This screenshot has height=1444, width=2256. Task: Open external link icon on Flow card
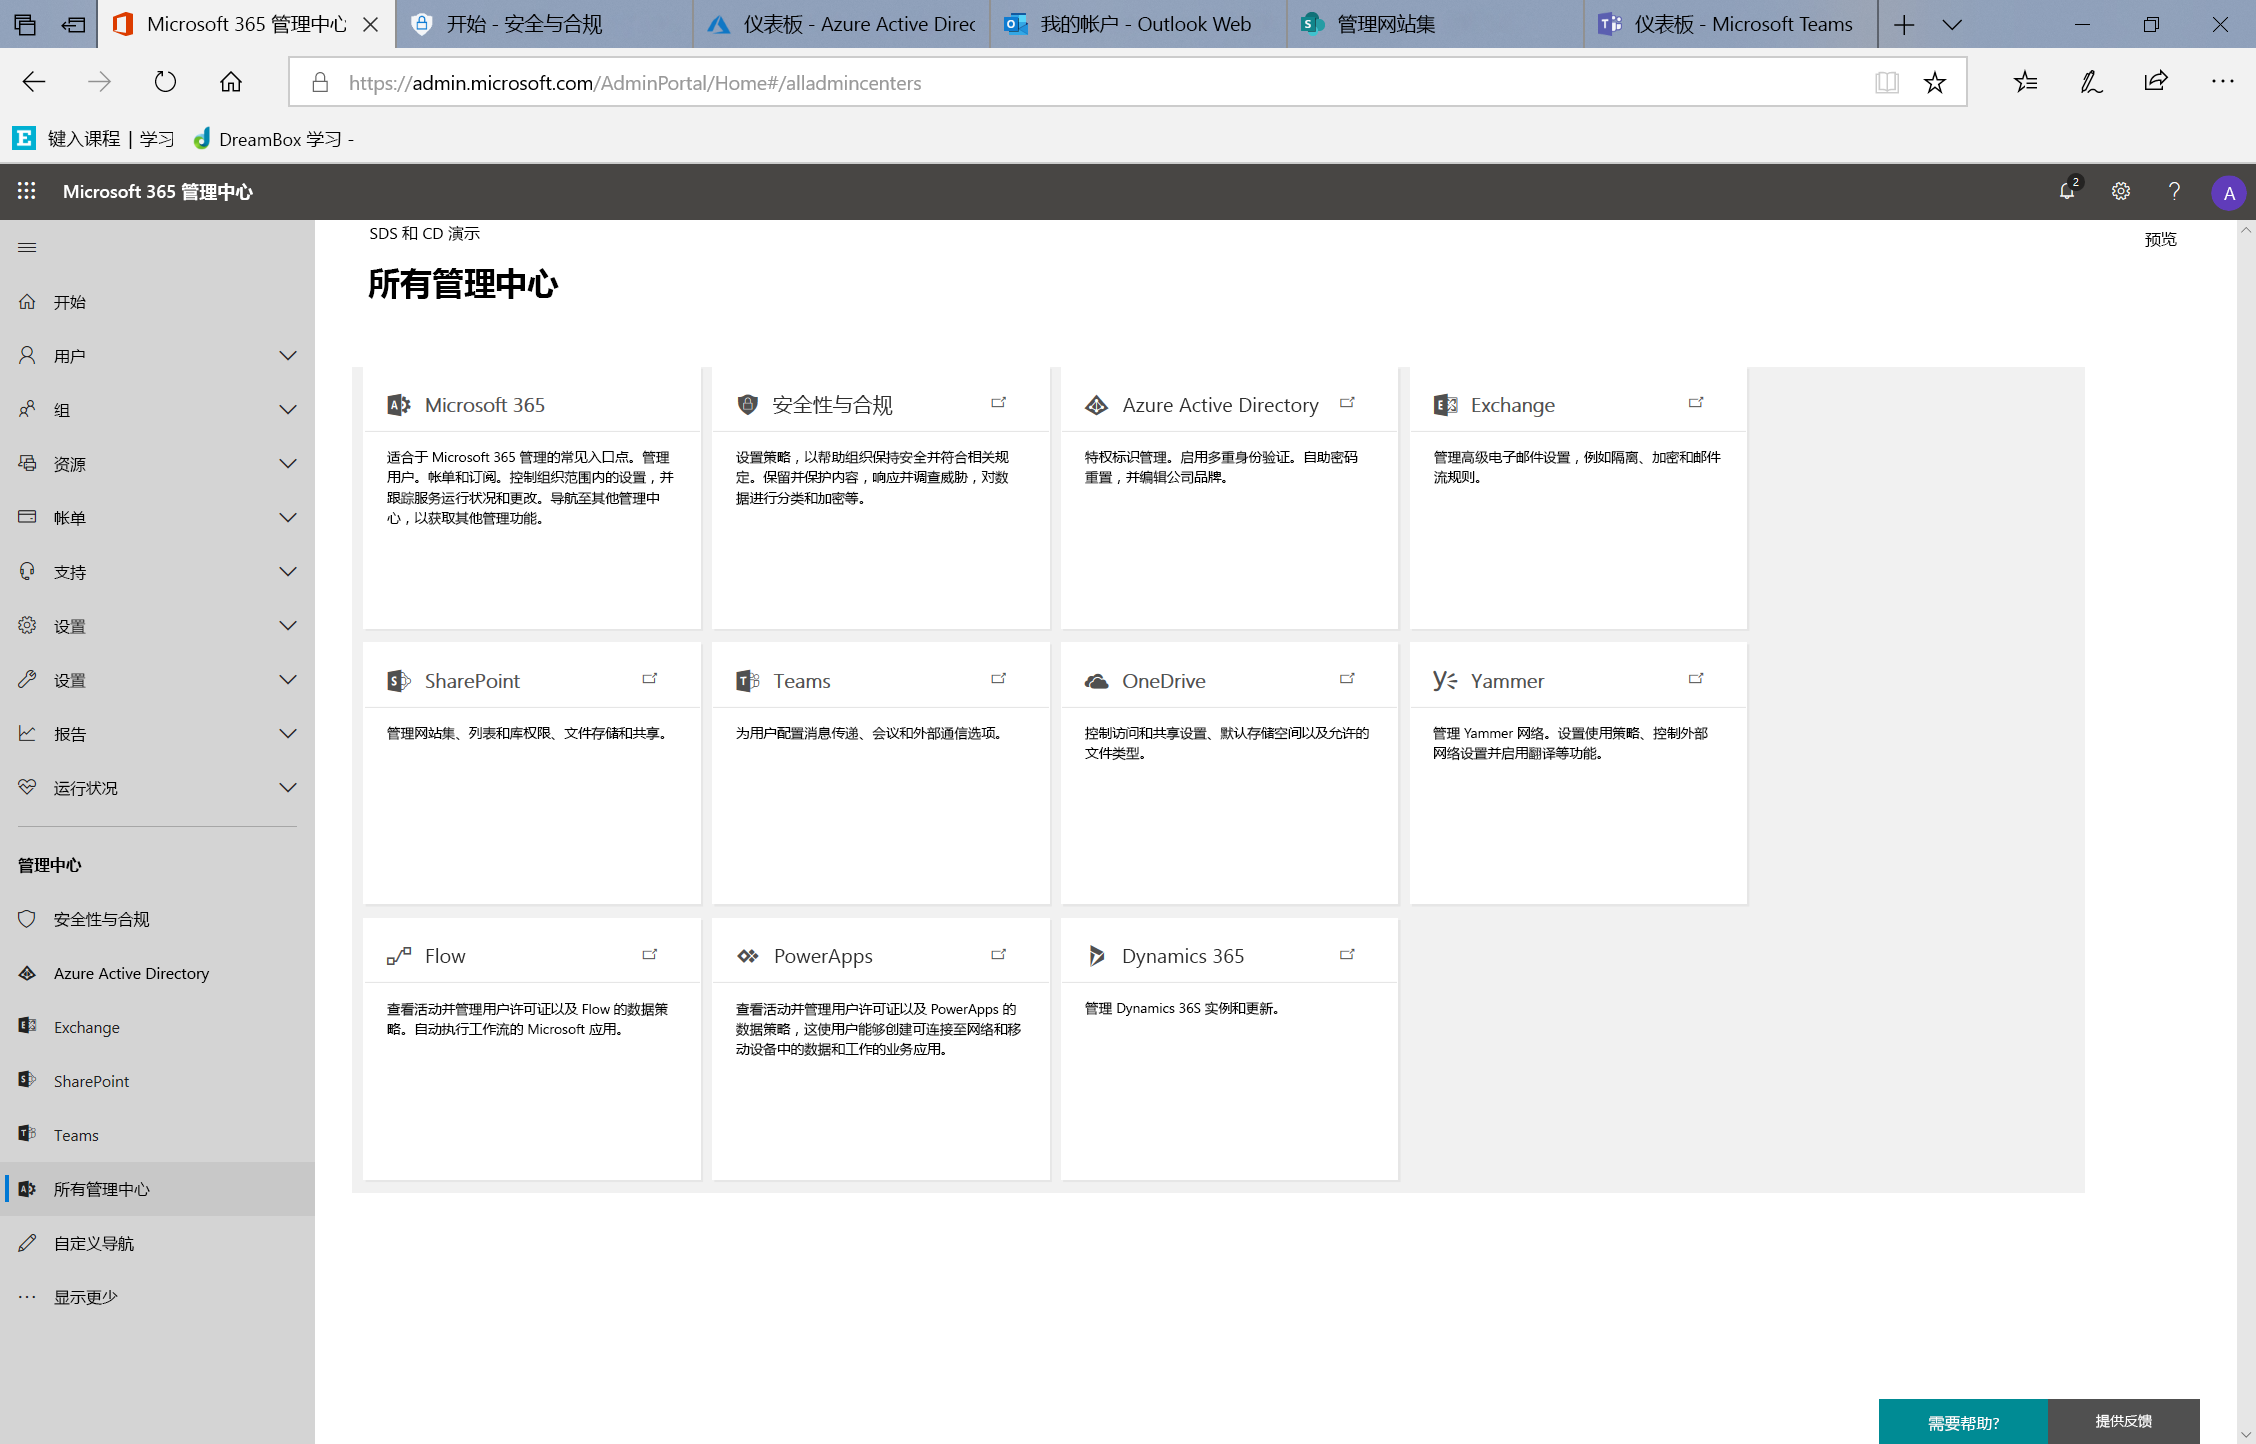point(650,955)
